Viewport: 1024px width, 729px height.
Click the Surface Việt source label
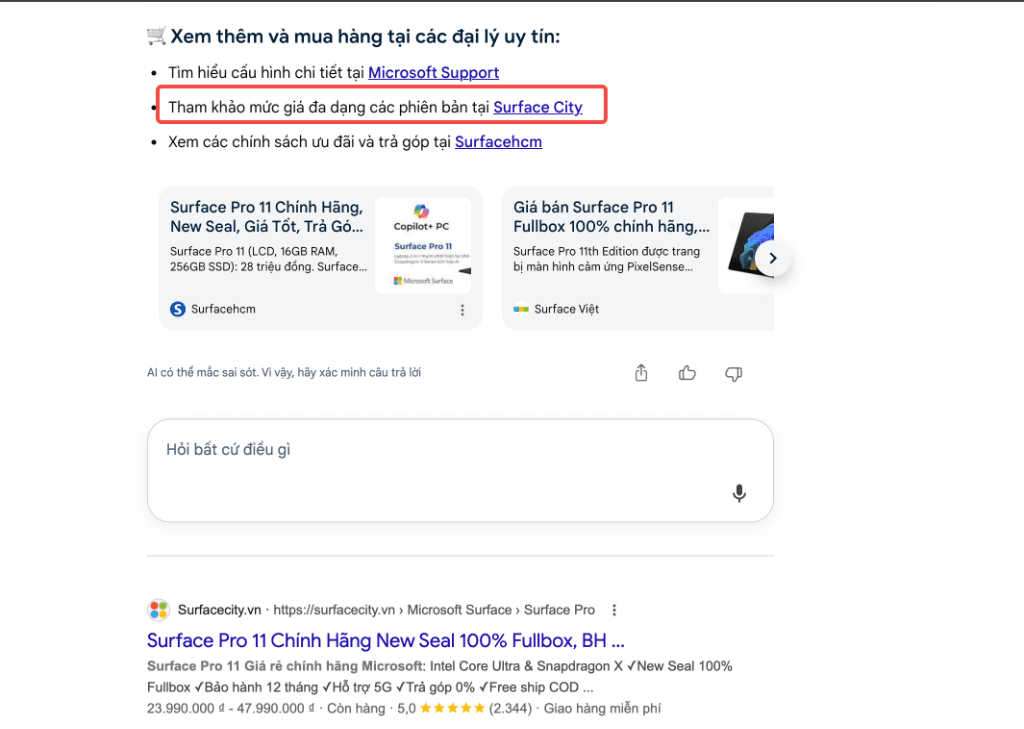[x=566, y=309]
